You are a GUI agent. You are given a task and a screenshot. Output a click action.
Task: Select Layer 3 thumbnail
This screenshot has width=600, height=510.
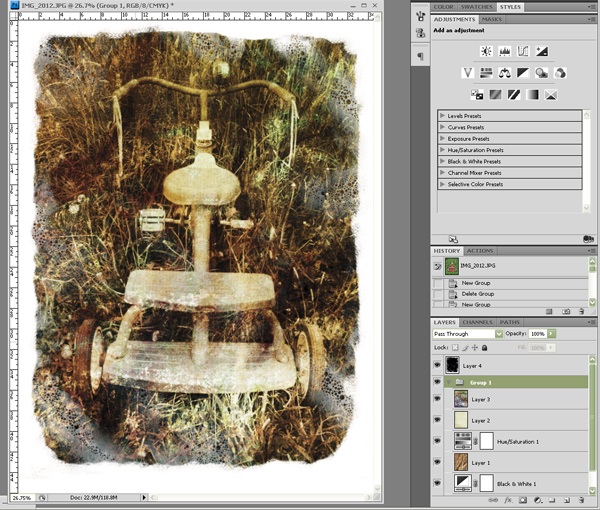tap(461, 399)
